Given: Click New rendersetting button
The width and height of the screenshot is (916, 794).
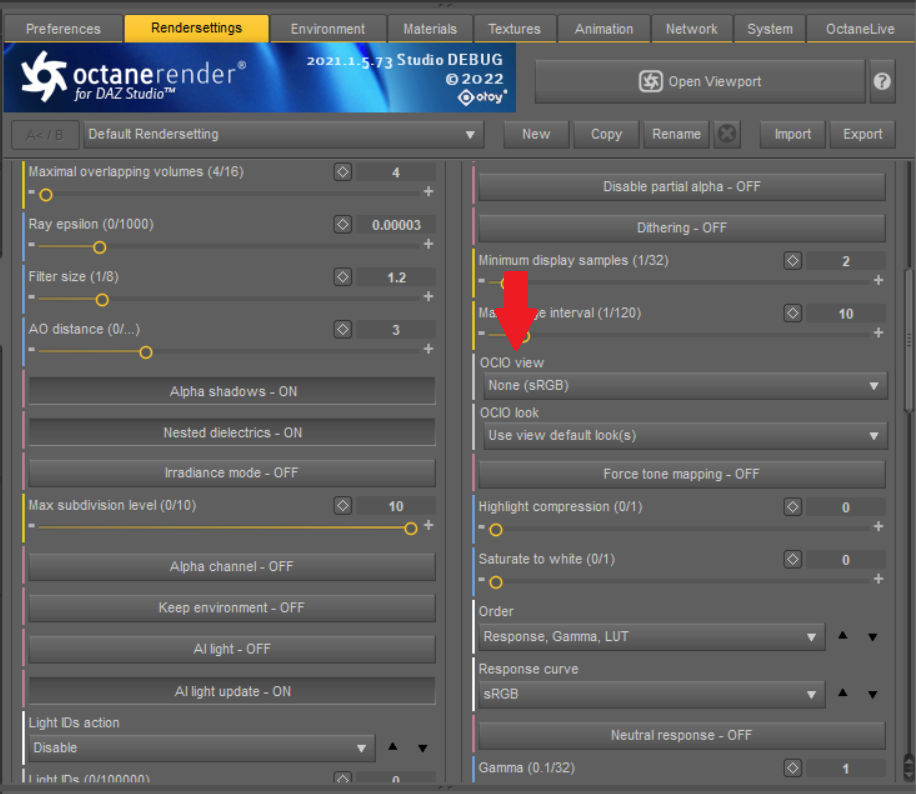Looking at the screenshot, I should tap(536, 134).
